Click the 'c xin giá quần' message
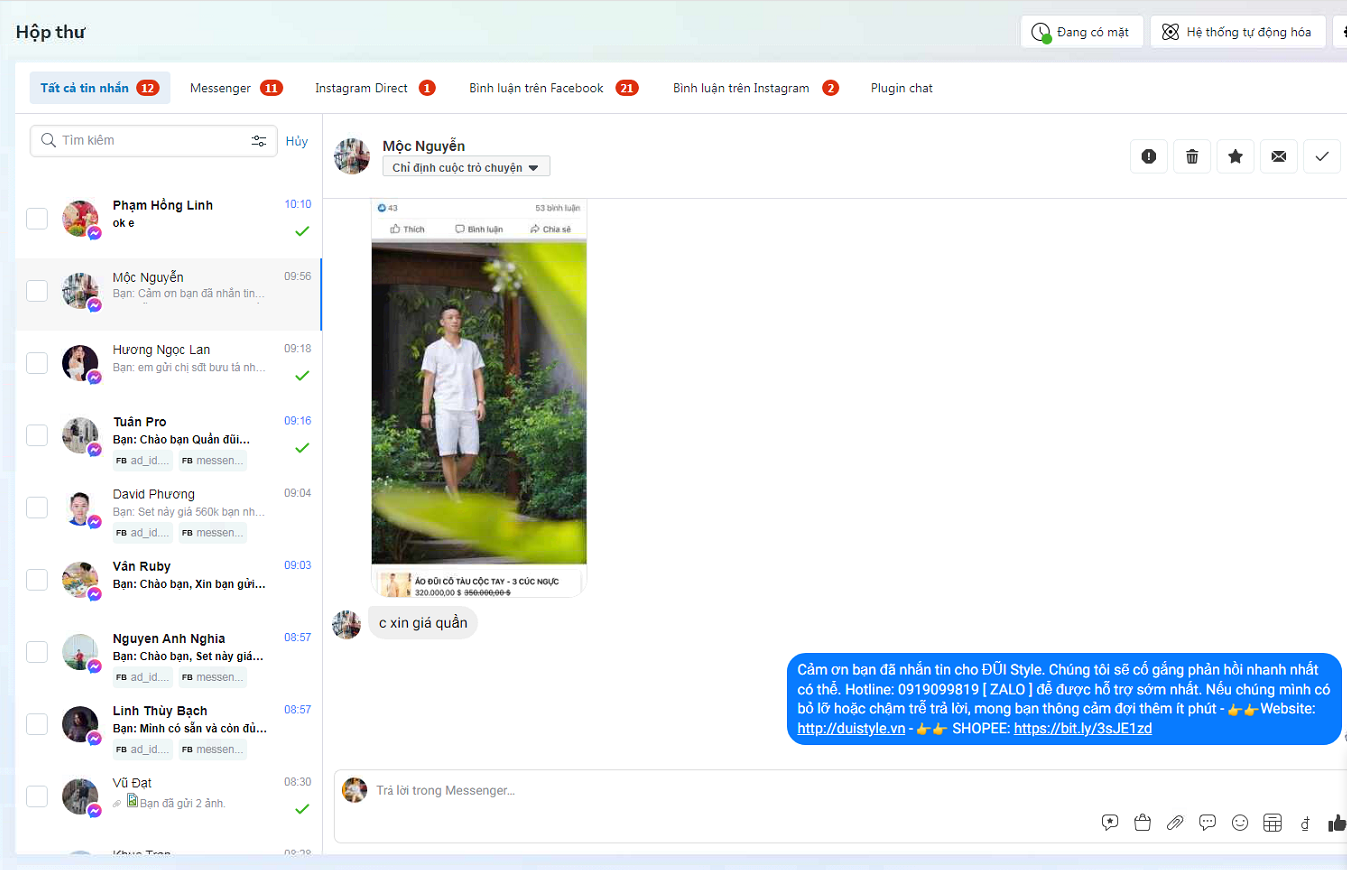The image size is (1347, 870). click(423, 623)
